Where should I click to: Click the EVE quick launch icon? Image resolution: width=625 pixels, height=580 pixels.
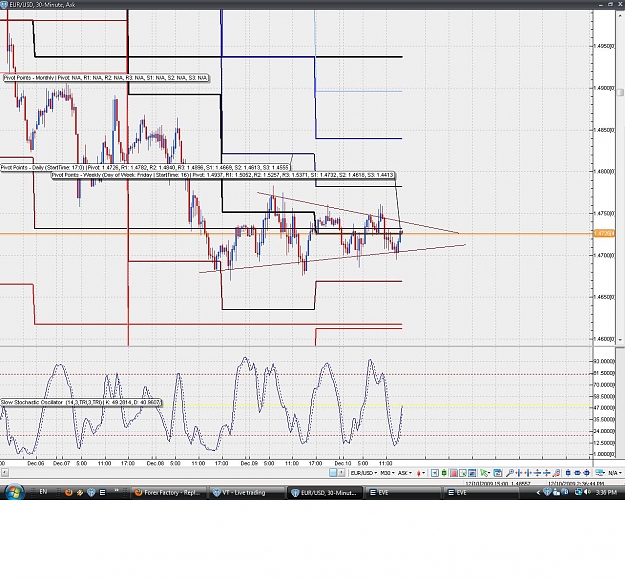coord(102,492)
